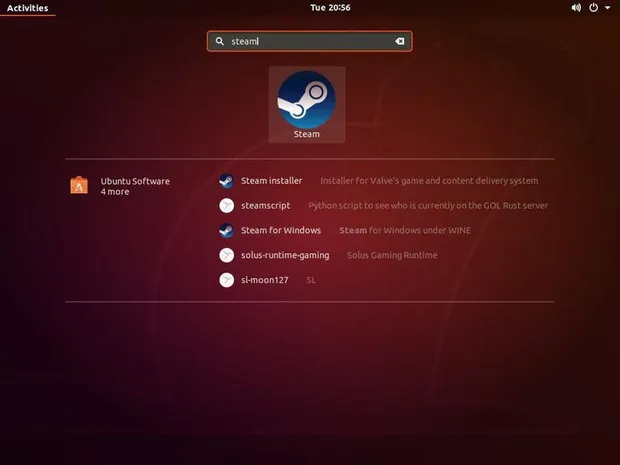Click the Solus Gaming Runtime description

click(392, 255)
